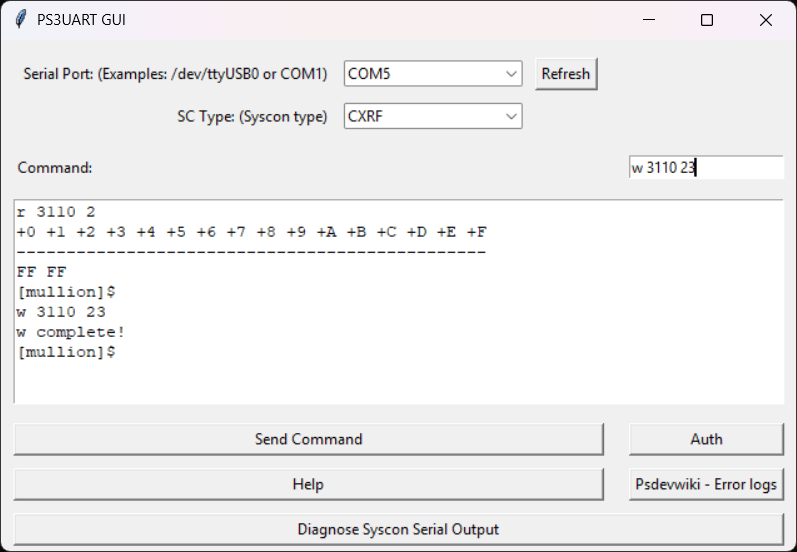Open the SC Type dropdown arrow
The height and width of the screenshot is (552, 797).
512,117
